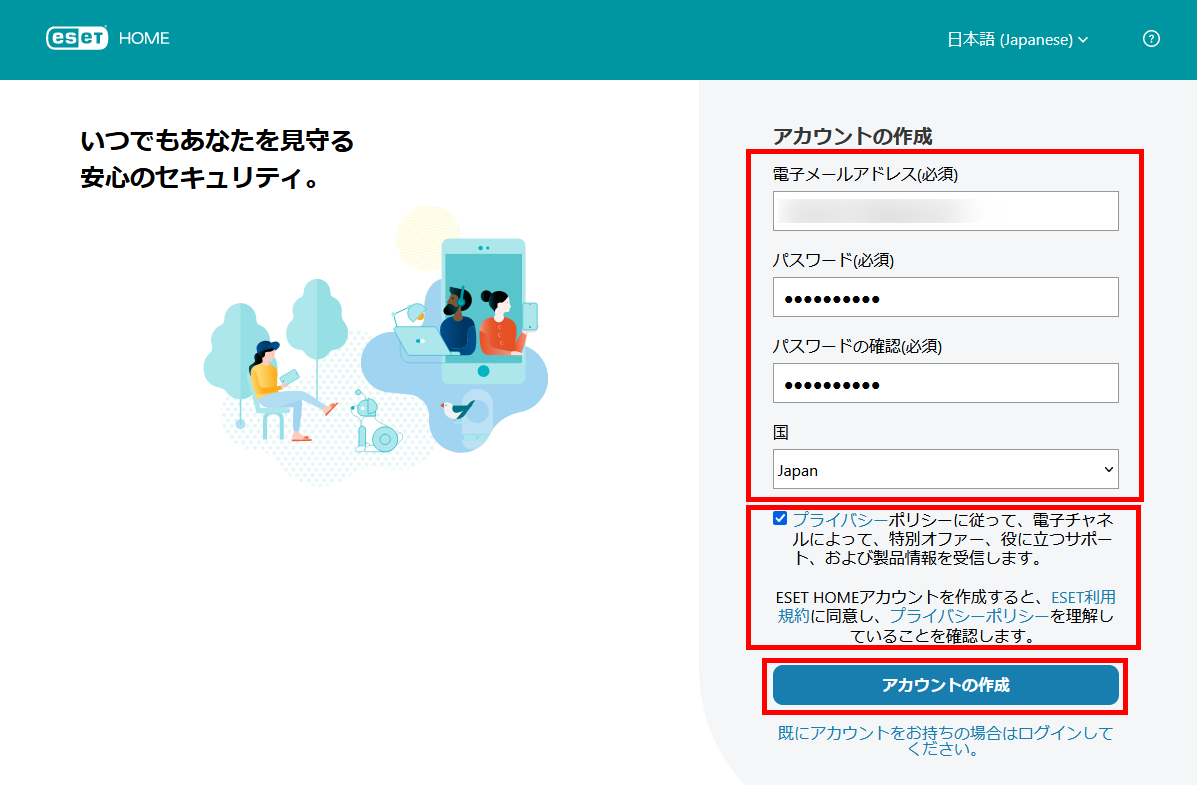1197x785 pixels.
Task: Expand the 国 country dropdown showing Japan
Action: (x=945, y=470)
